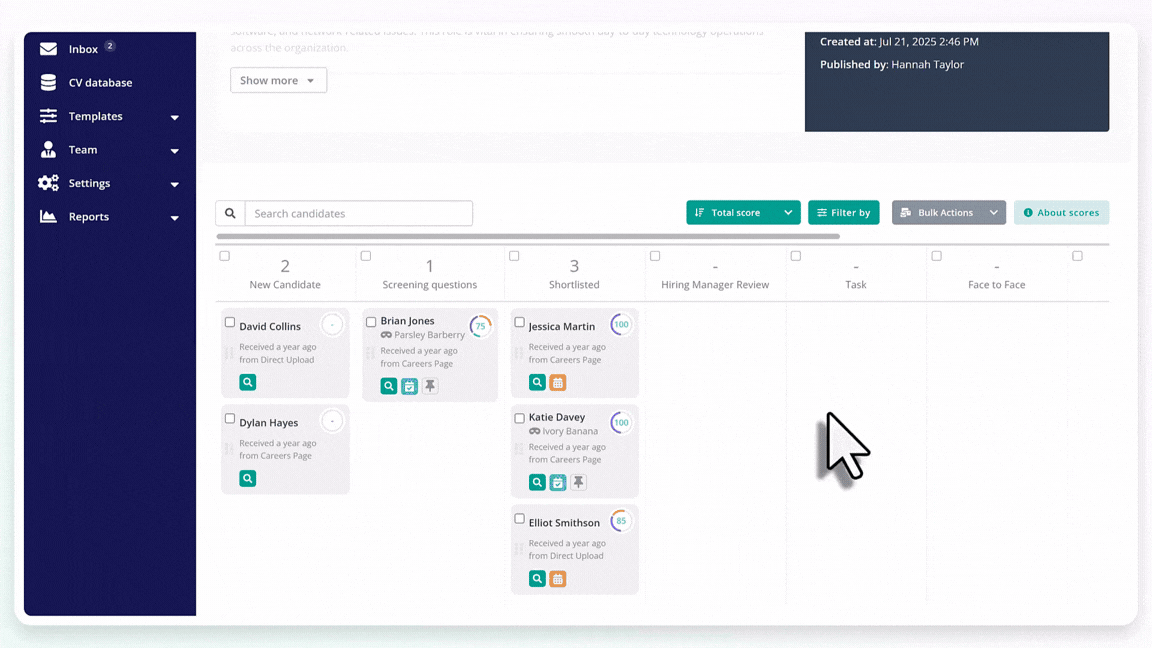Expand description with Show more
Viewport: 1152px width, 648px height.
pyautogui.click(x=278, y=80)
